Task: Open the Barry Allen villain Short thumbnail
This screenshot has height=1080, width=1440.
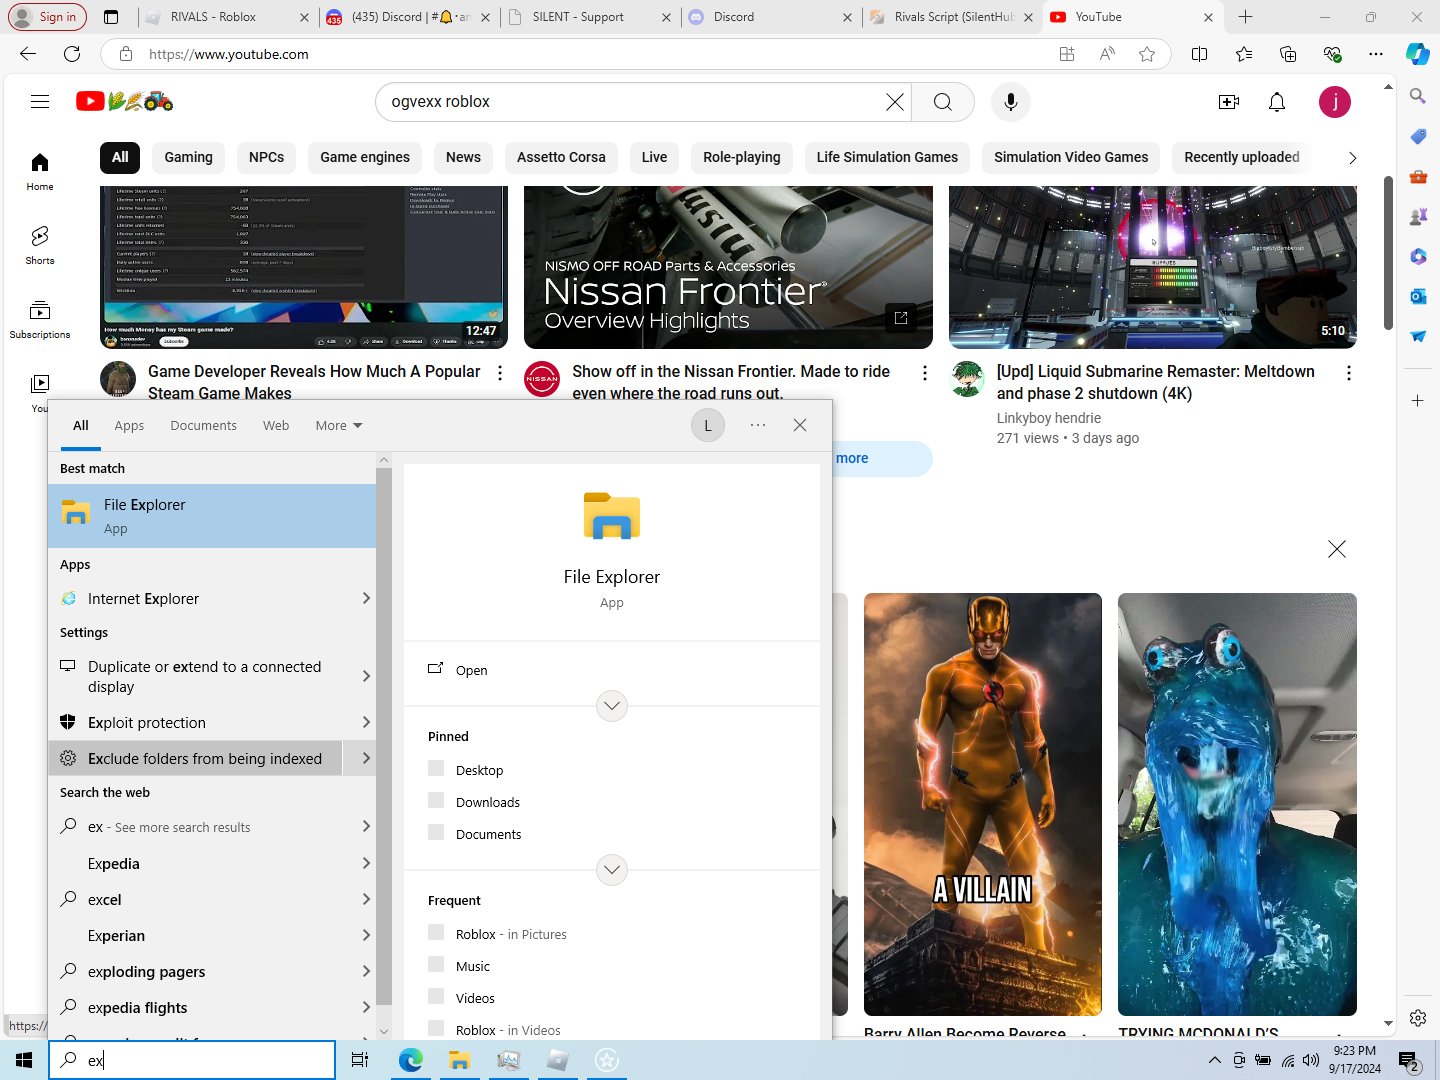Action: tap(983, 805)
